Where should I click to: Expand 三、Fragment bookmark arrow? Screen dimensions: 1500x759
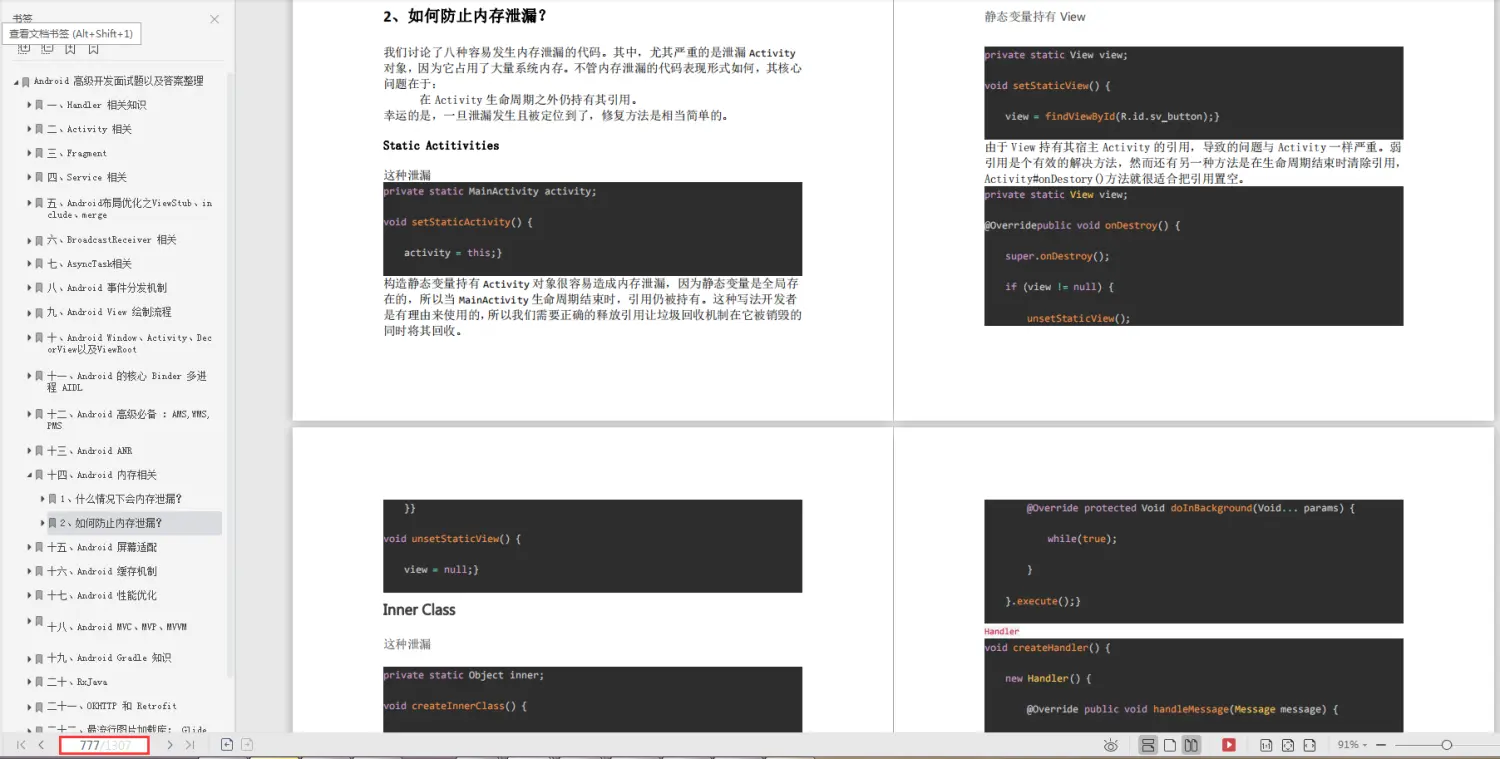pyautogui.click(x=29, y=153)
